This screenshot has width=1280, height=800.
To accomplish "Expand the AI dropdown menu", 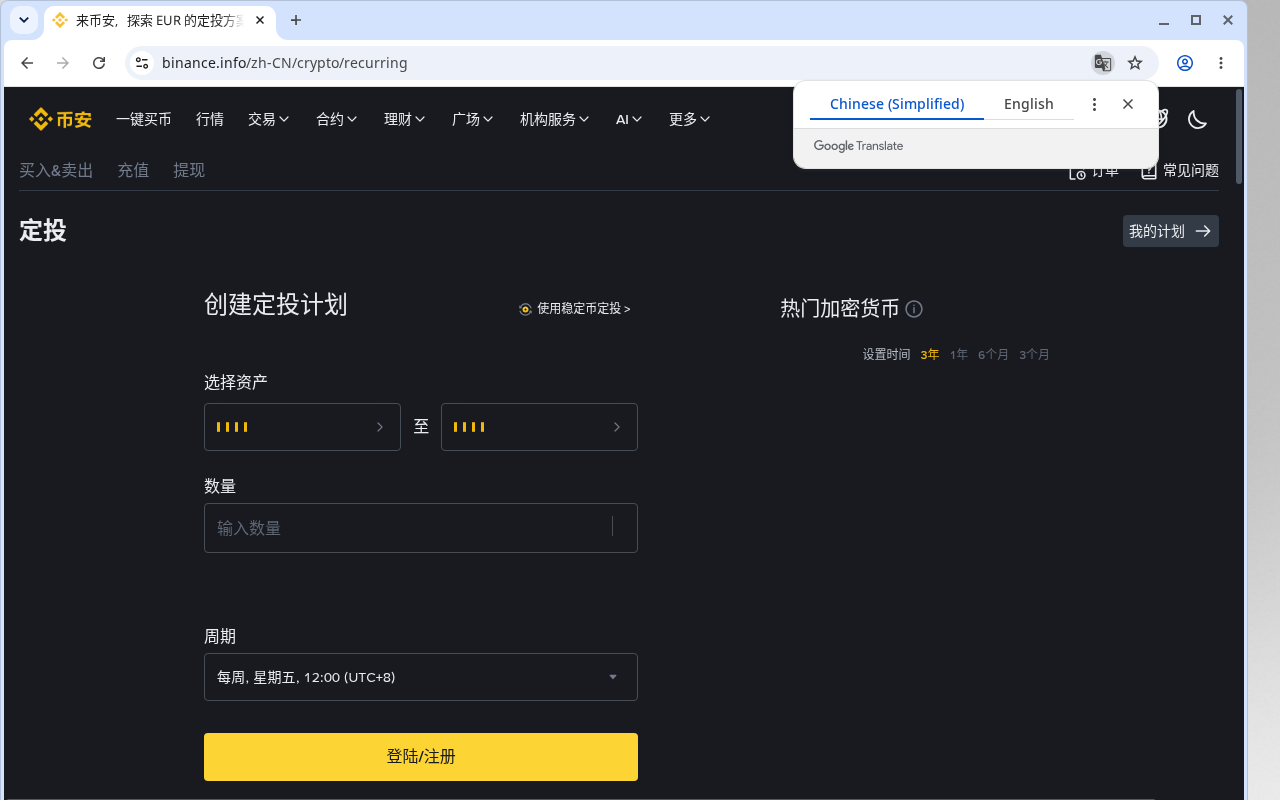I will (629, 119).
